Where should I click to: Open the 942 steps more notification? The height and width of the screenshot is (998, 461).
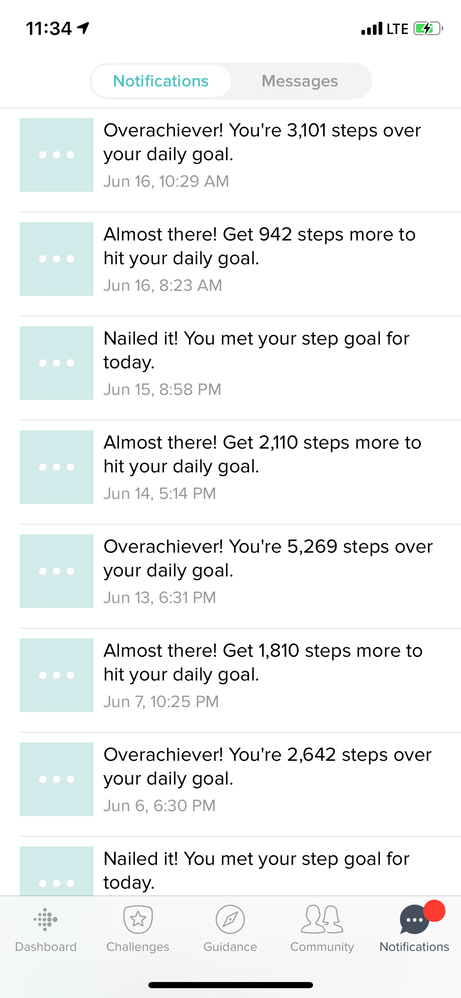point(230,259)
